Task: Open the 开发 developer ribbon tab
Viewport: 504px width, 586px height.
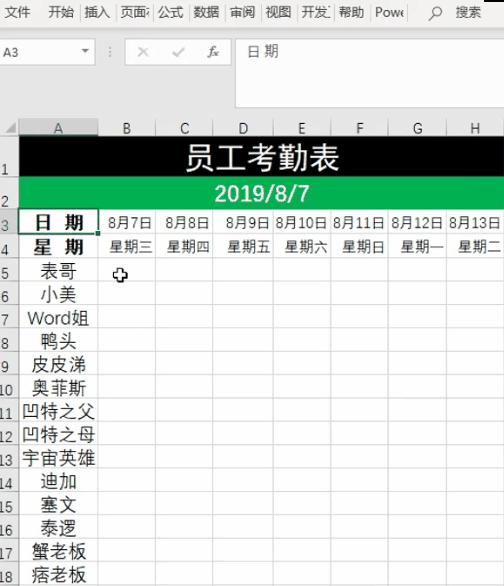Action: click(316, 12)
